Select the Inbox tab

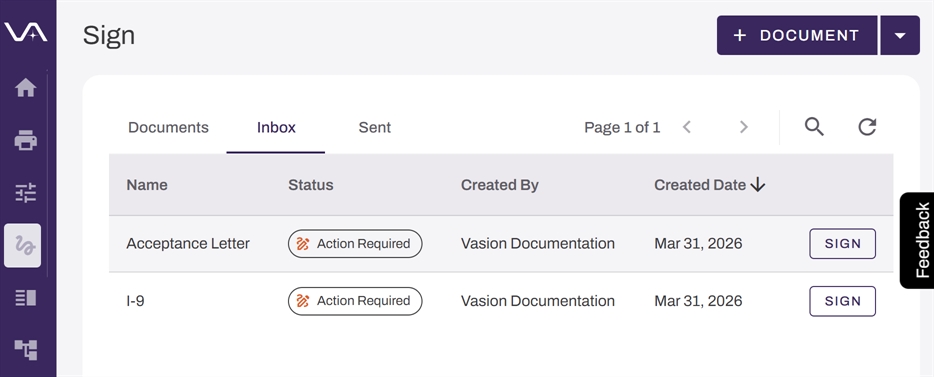(276, 127)
